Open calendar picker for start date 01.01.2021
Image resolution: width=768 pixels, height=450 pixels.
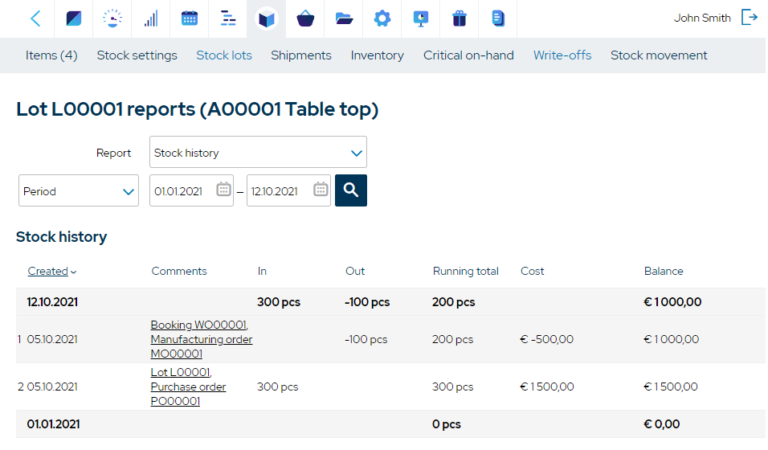point(223,190)
